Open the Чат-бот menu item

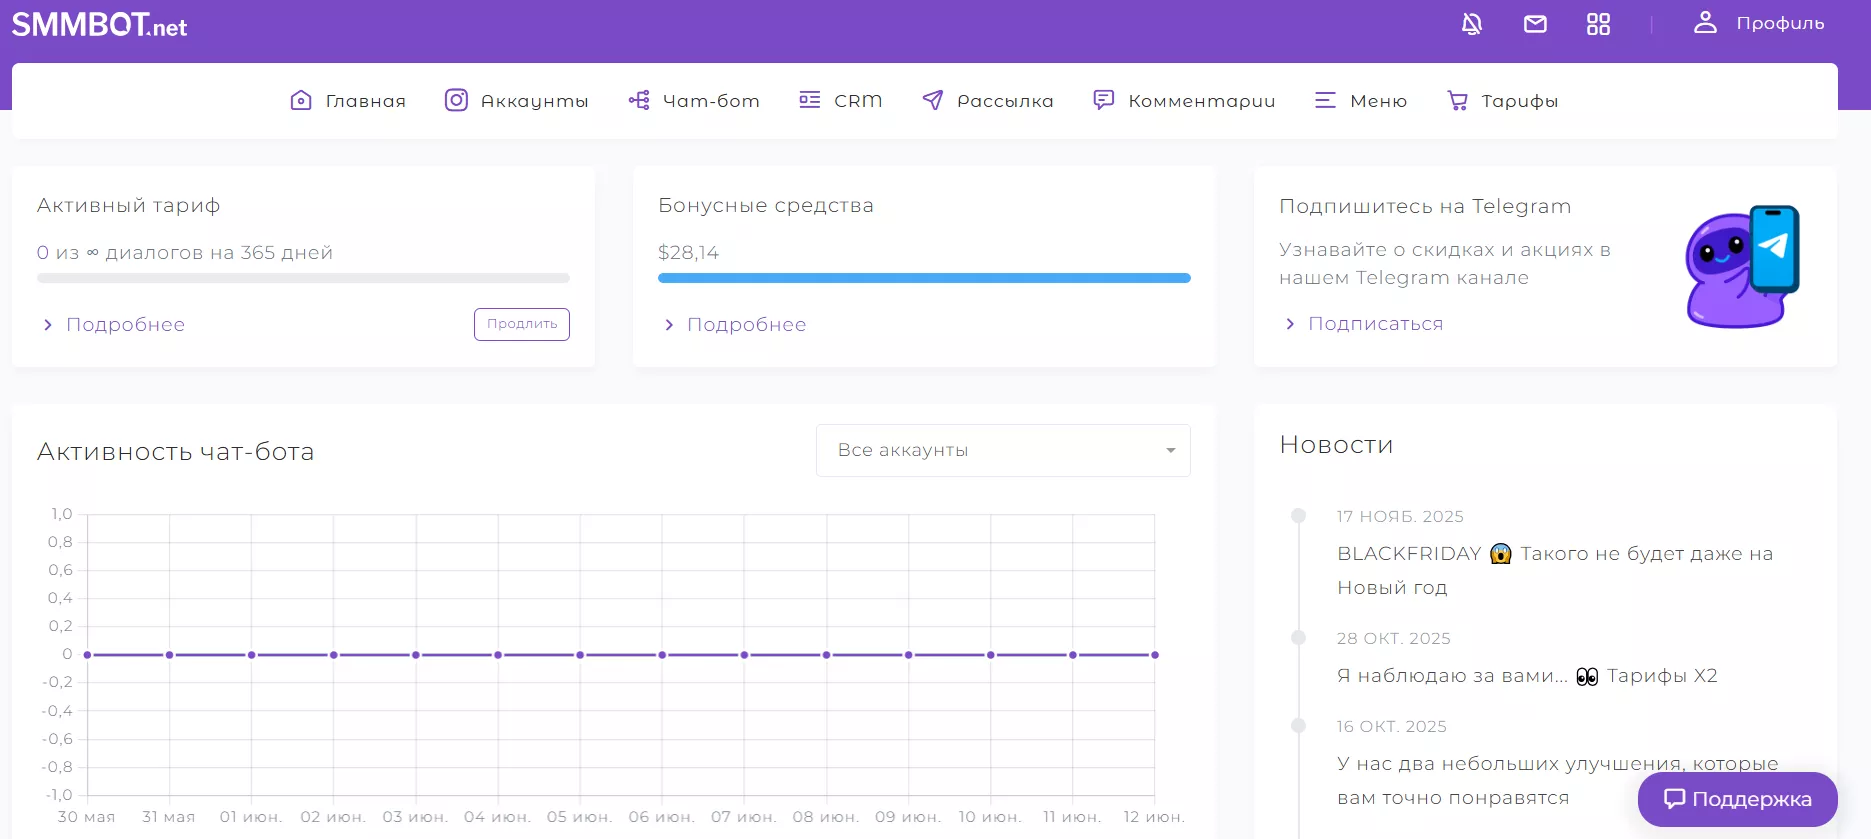[711, 101]
